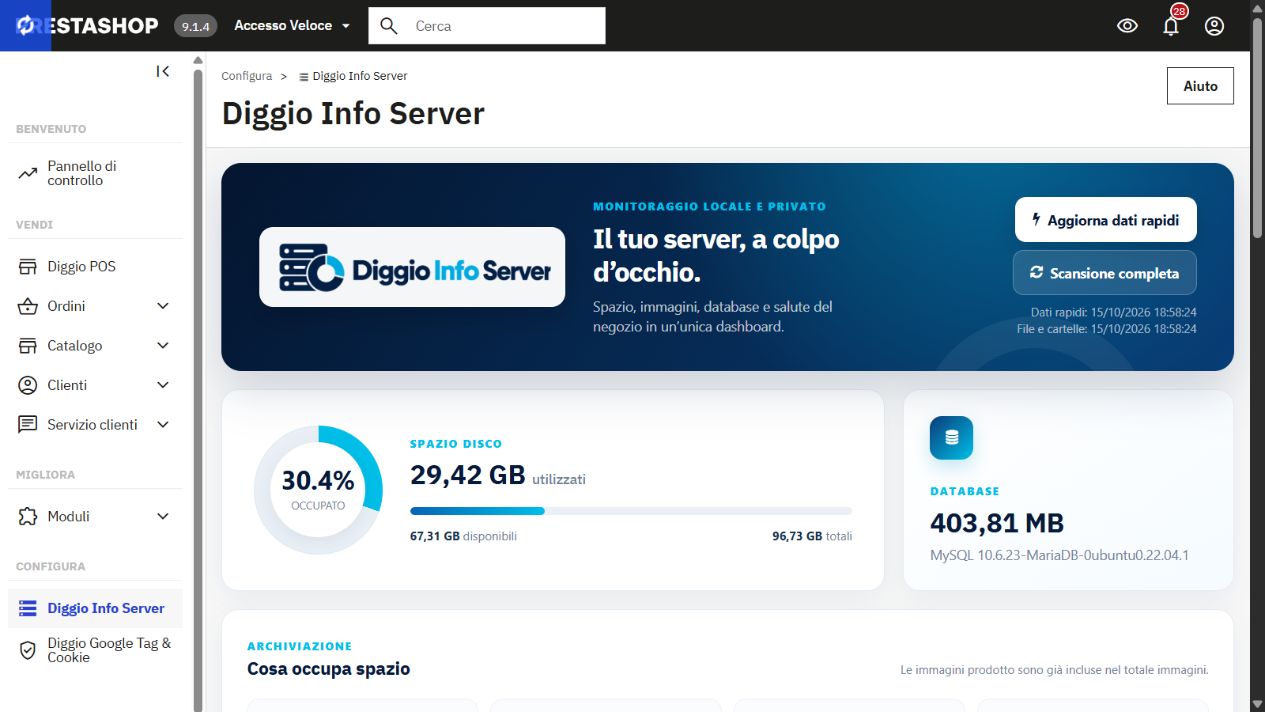Screen dimensions: 1265x712
Task: Expand the Catalogo submenu chevron
Action: click(x=164, y=346)
